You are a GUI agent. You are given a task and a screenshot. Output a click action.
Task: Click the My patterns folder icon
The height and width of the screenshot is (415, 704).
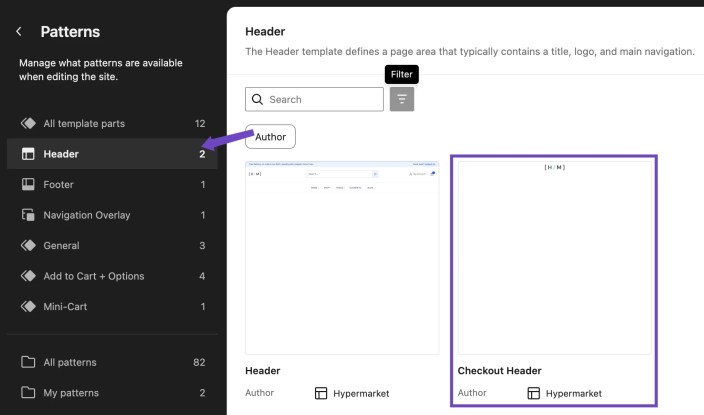(x=28, y=393)
